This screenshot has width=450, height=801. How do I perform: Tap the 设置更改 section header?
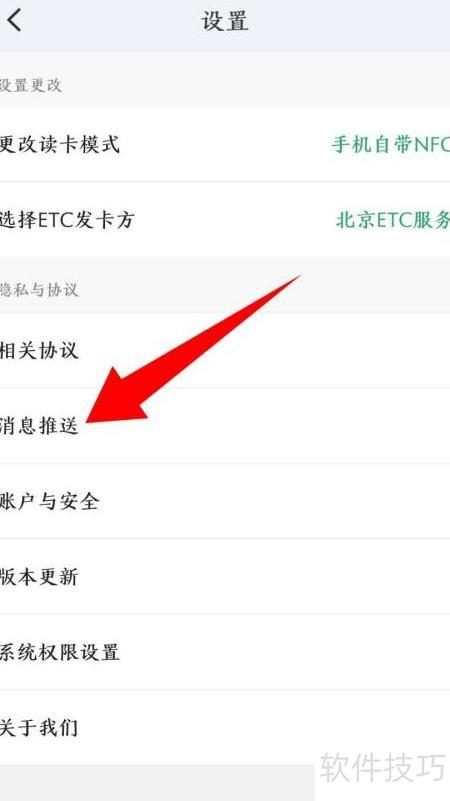pos(31,85)
